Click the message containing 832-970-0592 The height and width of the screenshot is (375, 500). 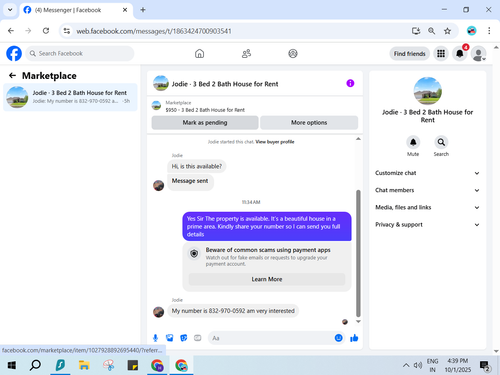233,311
